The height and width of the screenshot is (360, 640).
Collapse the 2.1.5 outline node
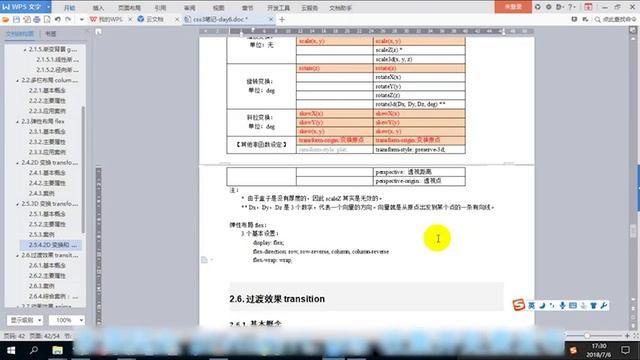pos(25,49)
